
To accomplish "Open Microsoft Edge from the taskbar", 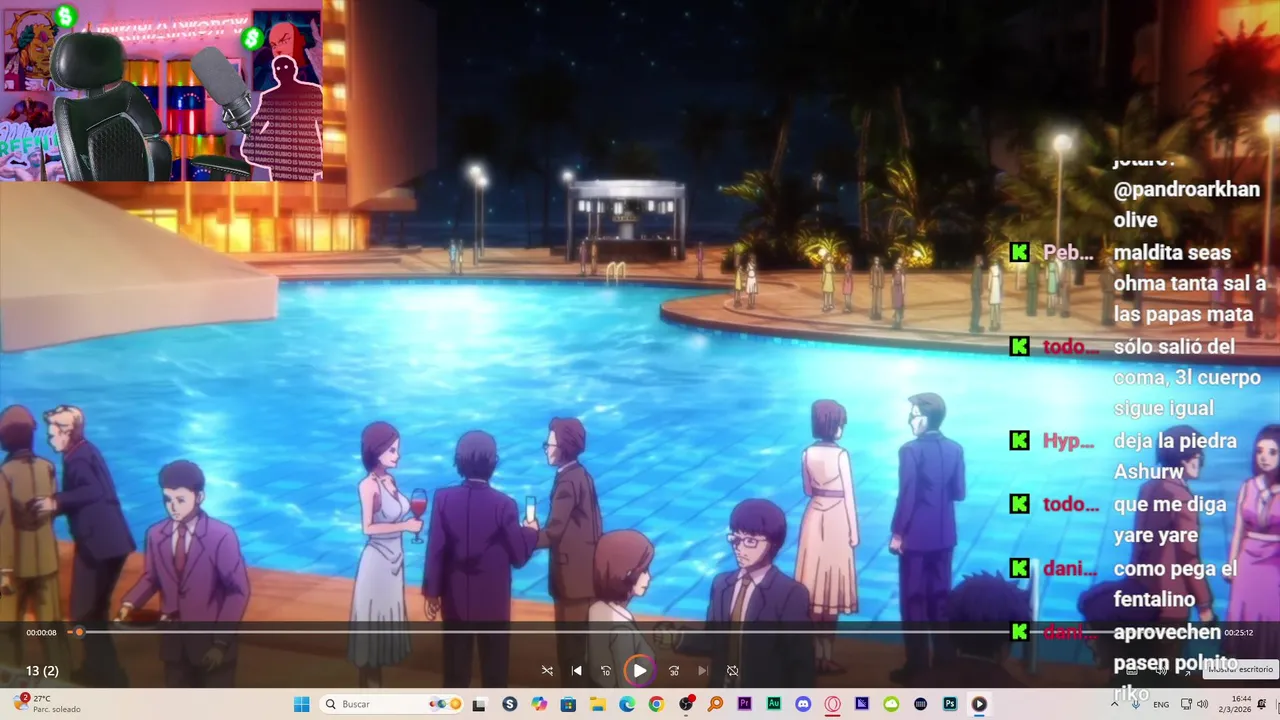I will 627,704.
